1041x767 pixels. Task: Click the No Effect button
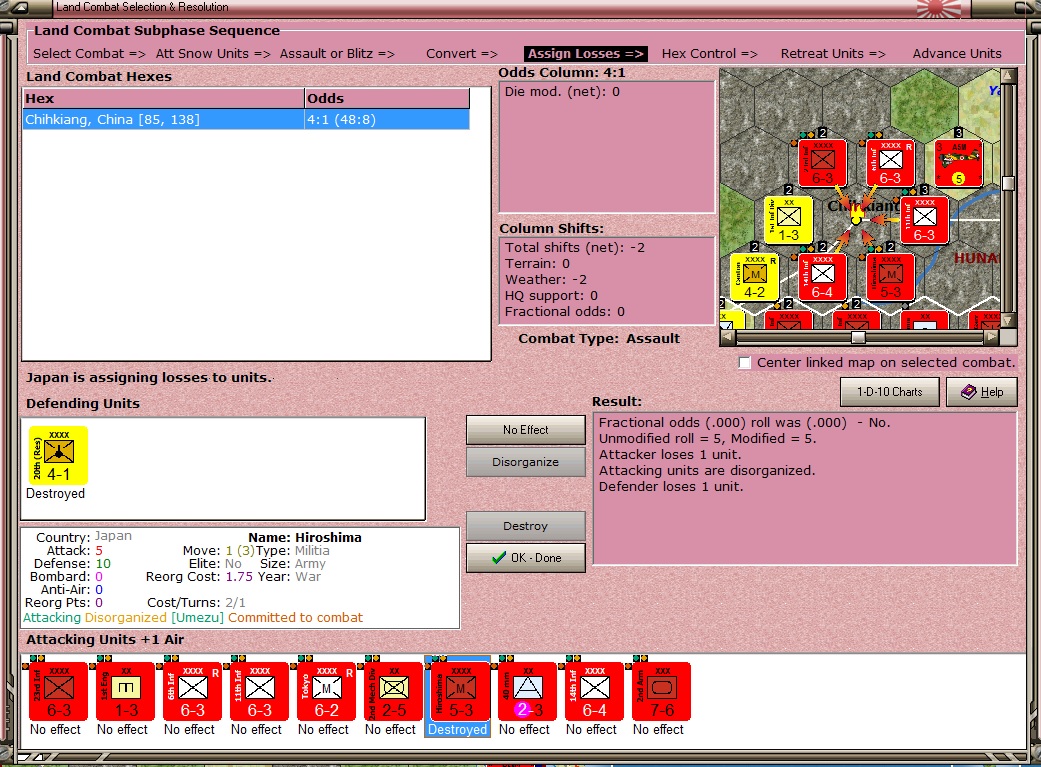coord(526,430)
